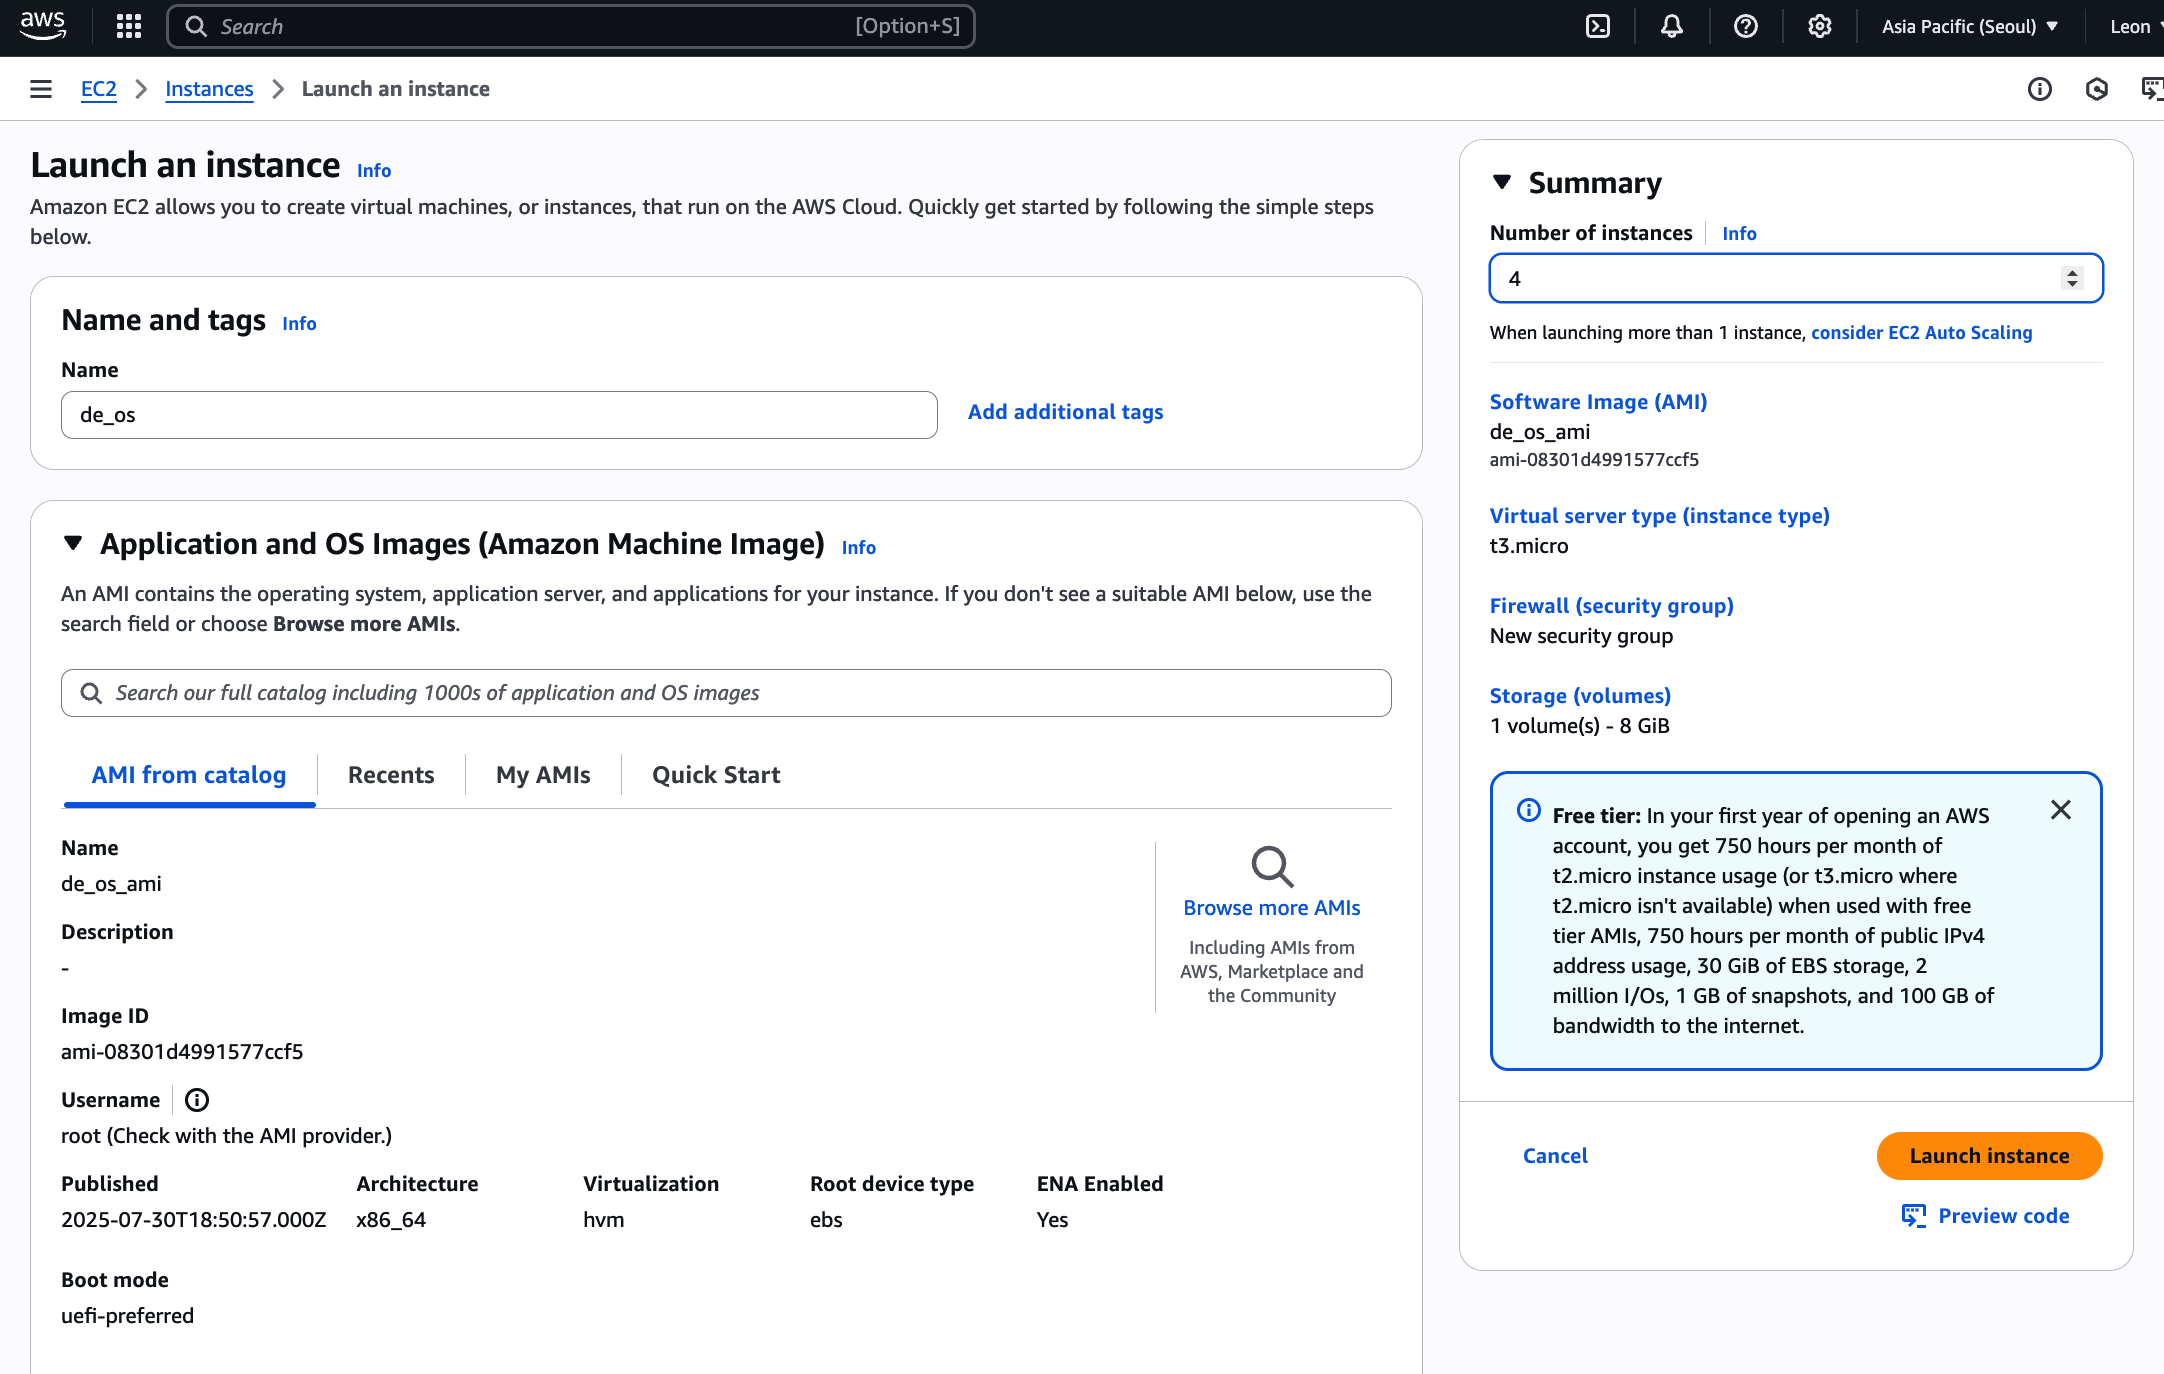This screenshot has width=2164, height=1374.
Task: Switch to the Quick Start tab
Action: (x=716, y=775)
